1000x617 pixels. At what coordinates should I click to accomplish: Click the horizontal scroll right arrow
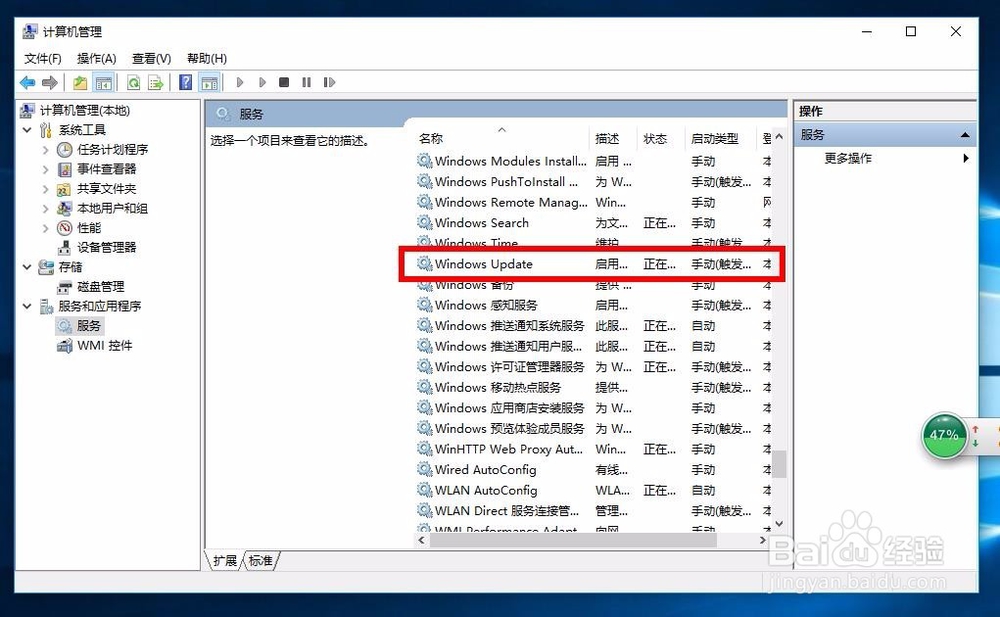[763, 540]
